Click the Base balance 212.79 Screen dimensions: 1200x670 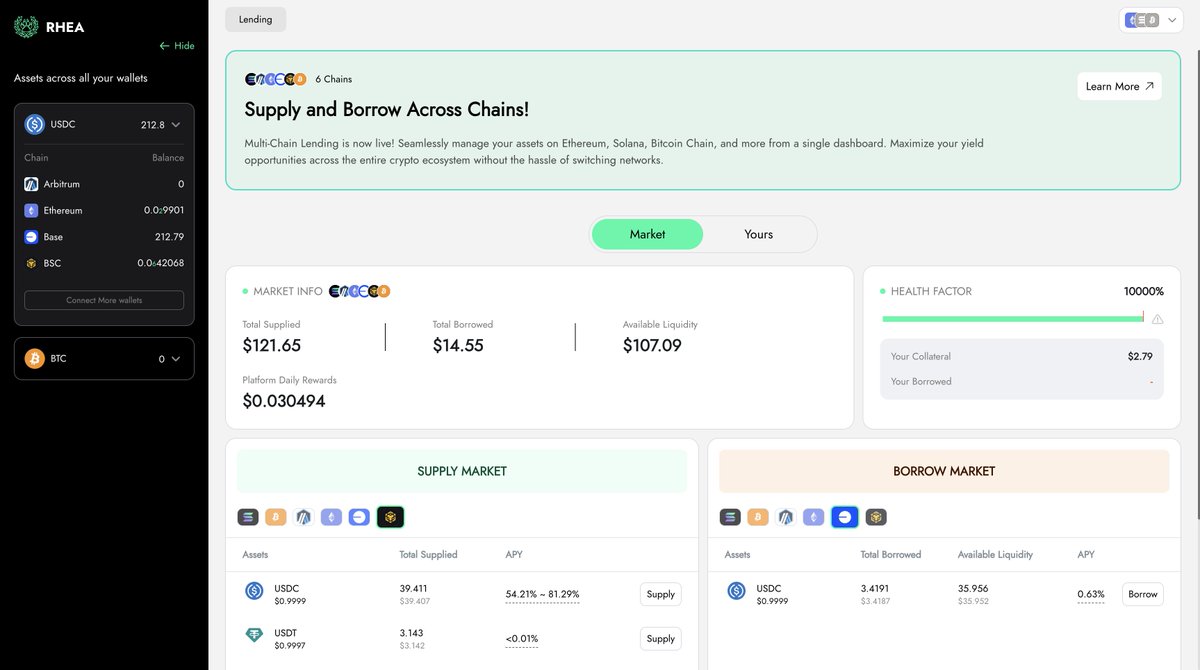169,237
